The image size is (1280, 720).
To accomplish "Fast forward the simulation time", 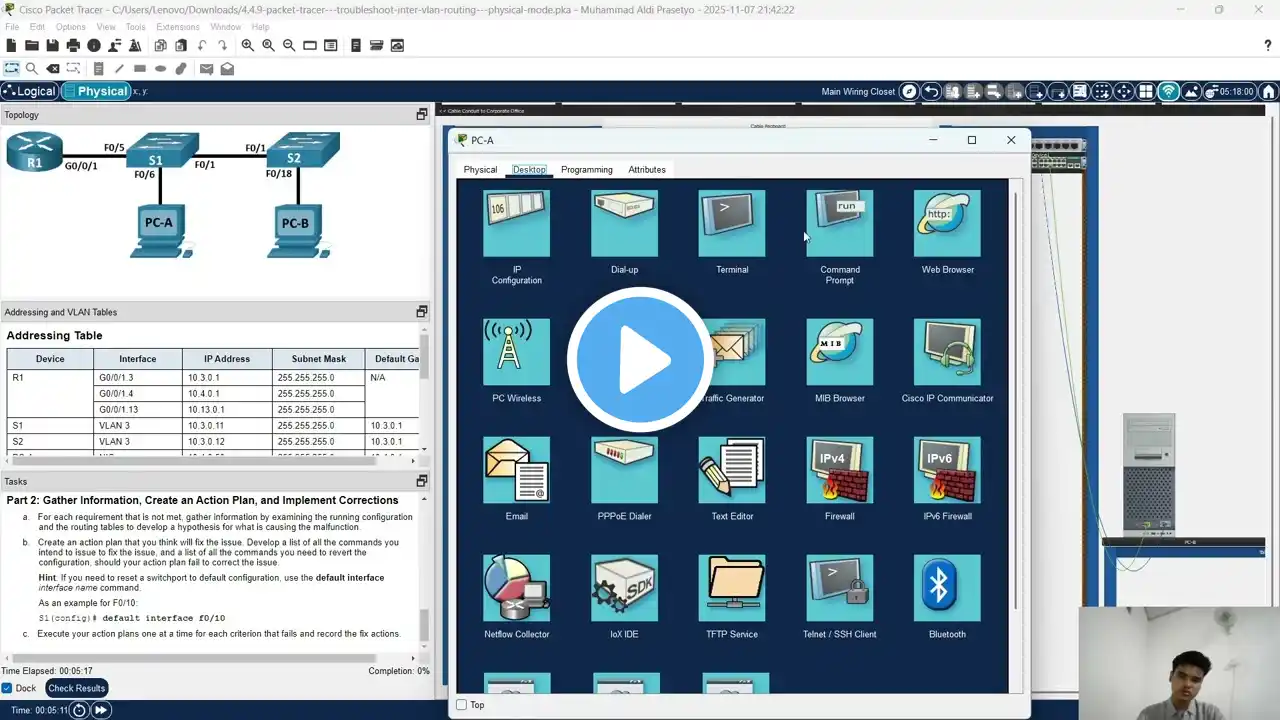I will point(101,710).
